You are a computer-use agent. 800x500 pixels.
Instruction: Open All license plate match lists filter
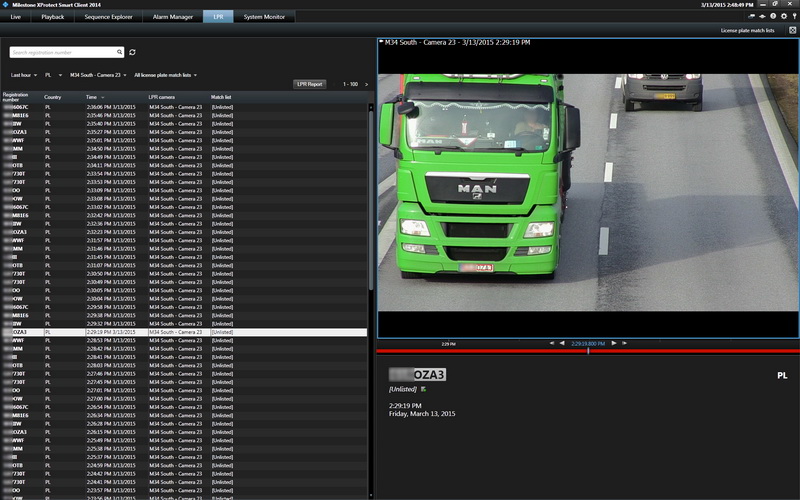(x=165, y=75)
